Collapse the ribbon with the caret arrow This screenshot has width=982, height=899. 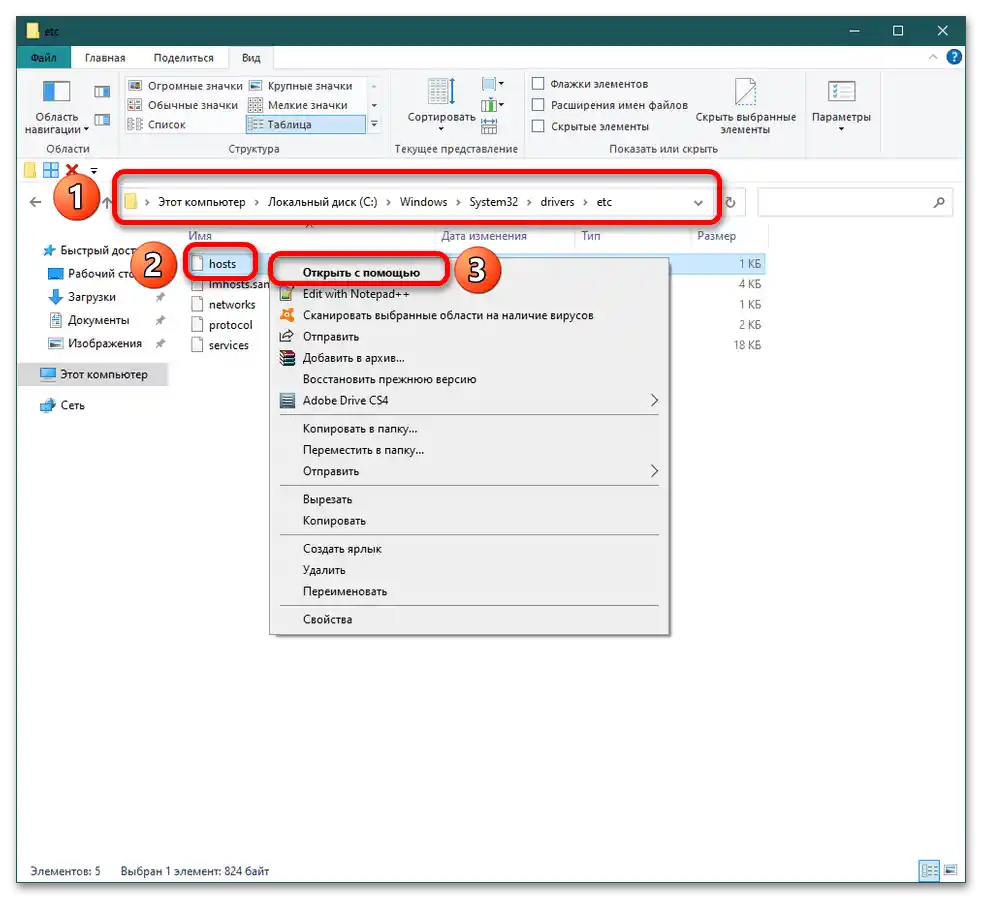coord(933,57)
